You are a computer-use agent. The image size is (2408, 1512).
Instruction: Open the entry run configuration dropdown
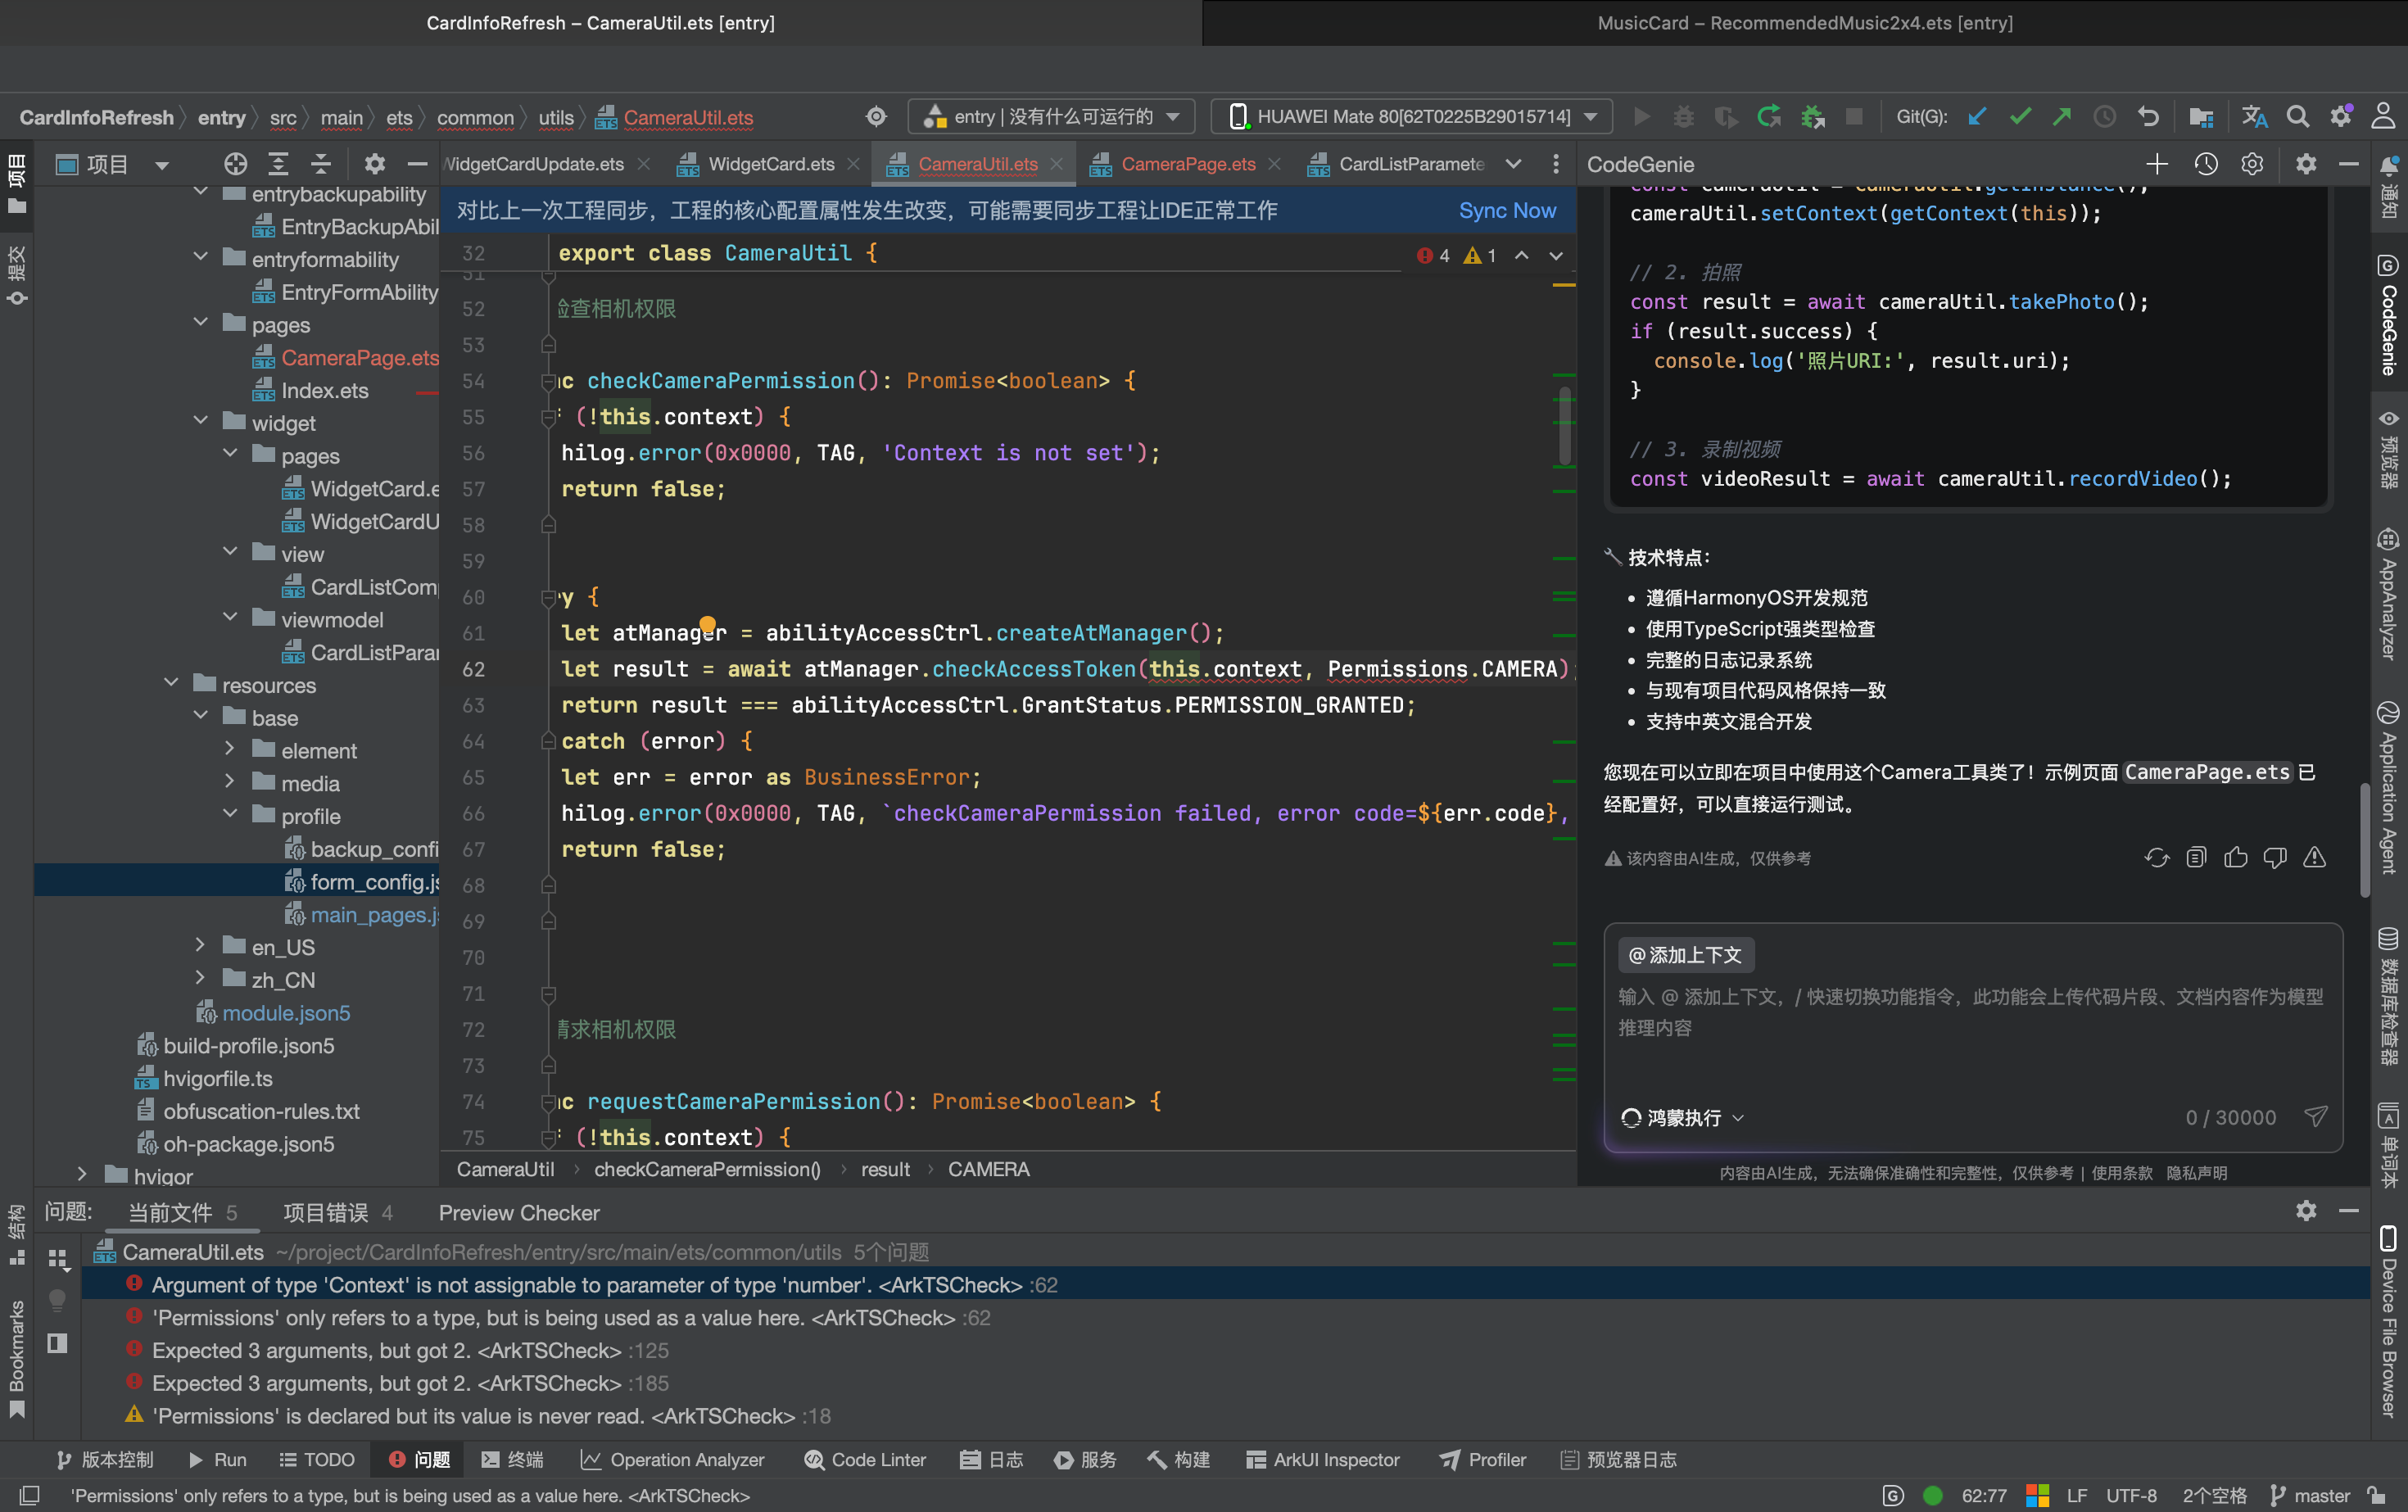pos(1052,117)
